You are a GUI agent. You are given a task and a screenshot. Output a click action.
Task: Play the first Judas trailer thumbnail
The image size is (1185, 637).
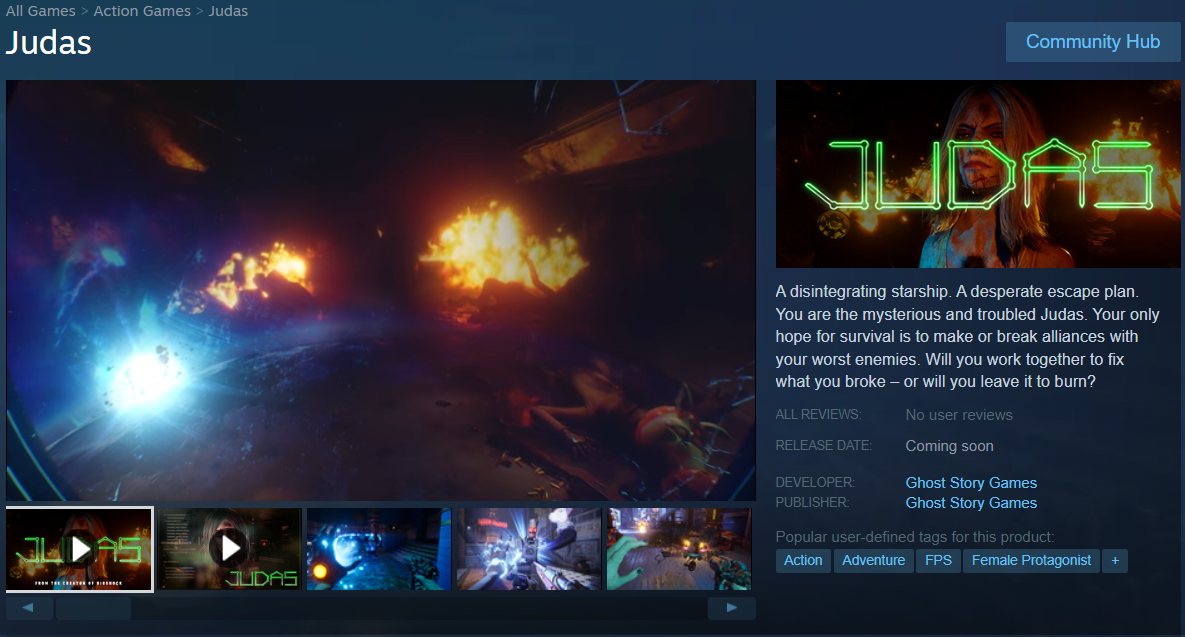pos(79,549)
